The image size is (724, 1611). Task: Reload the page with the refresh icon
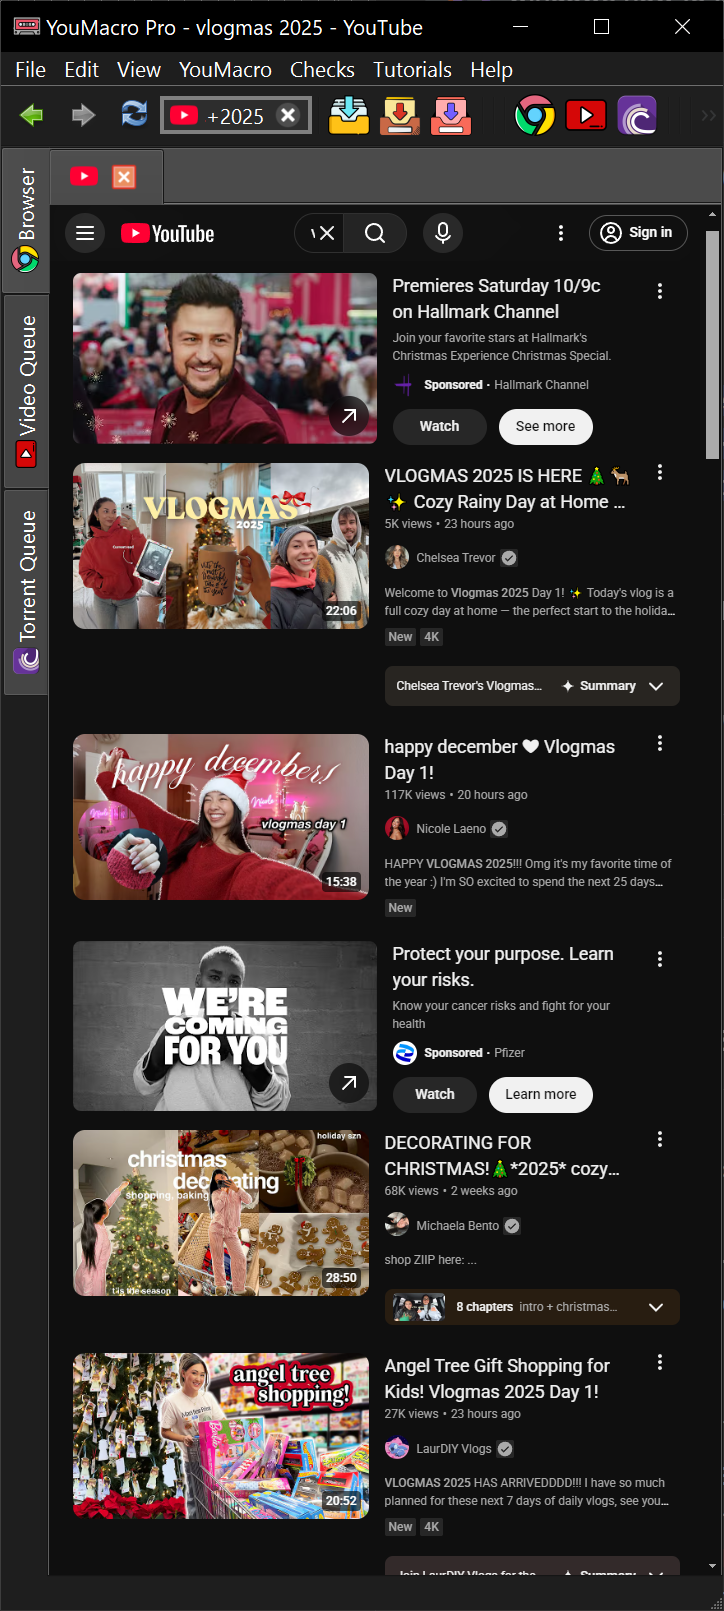pyautogui.click(x=134, y=114)
